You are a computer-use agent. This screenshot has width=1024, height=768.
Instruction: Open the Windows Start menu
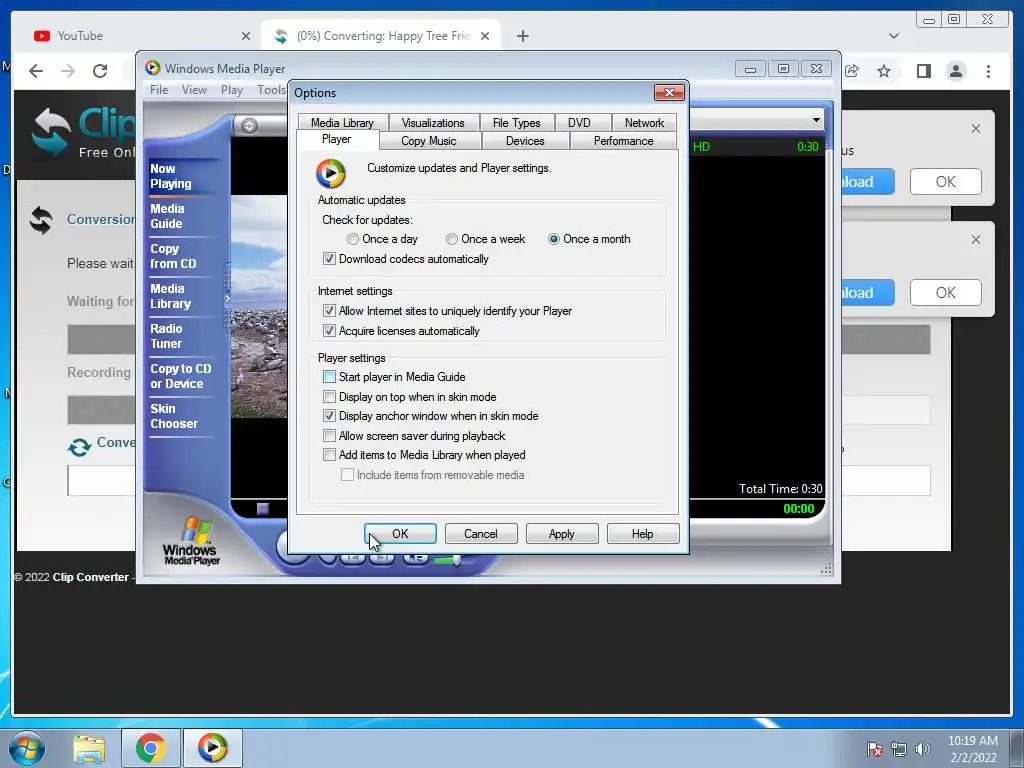tap(26, 748)
